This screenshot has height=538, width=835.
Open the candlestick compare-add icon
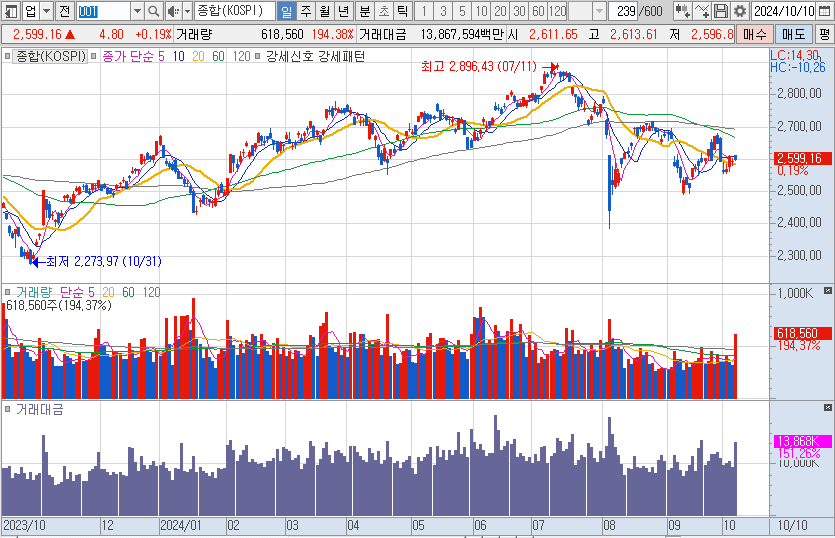(x=682, y=11)
